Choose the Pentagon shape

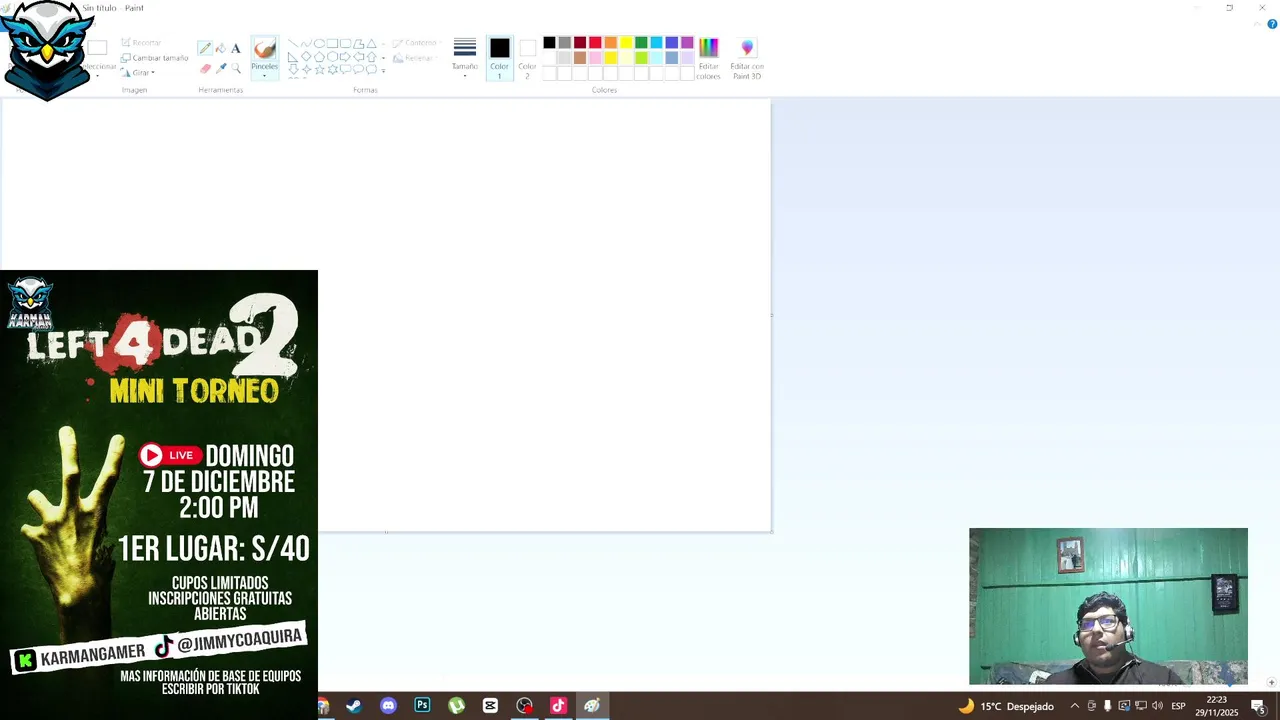(x=319, y=57)
